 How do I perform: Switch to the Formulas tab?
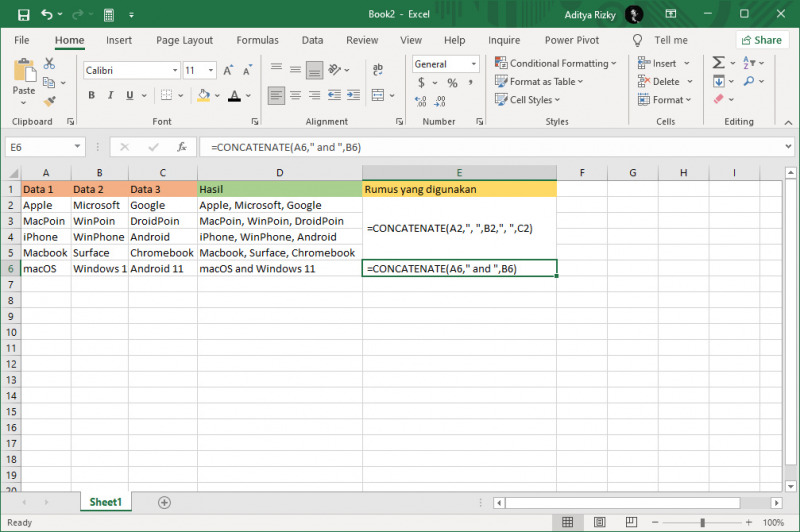click(257, 40)
